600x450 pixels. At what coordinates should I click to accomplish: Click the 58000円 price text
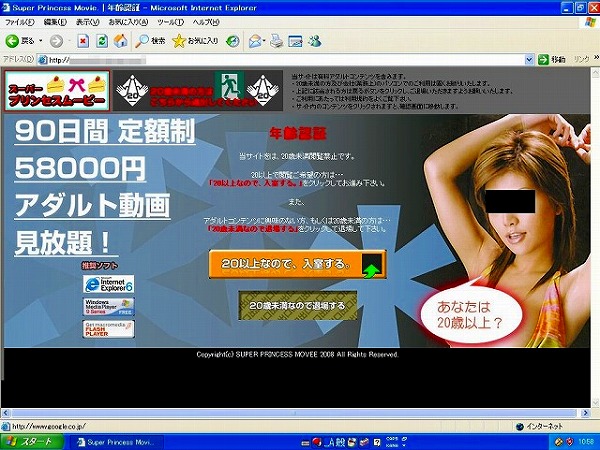pos(80,168)
